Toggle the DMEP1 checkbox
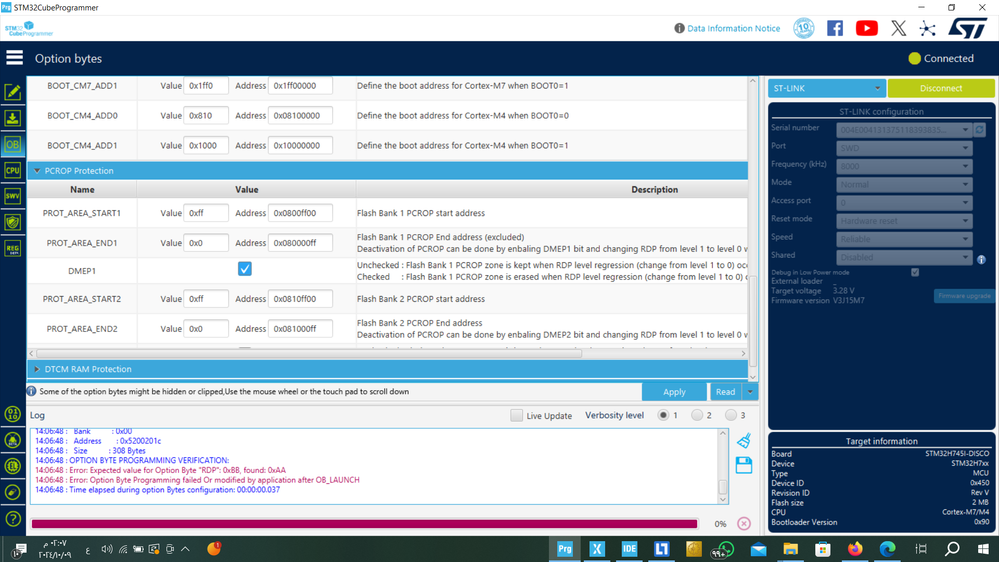Image resolution: width=999 pixels, height=562 pixels. point(245,269)
